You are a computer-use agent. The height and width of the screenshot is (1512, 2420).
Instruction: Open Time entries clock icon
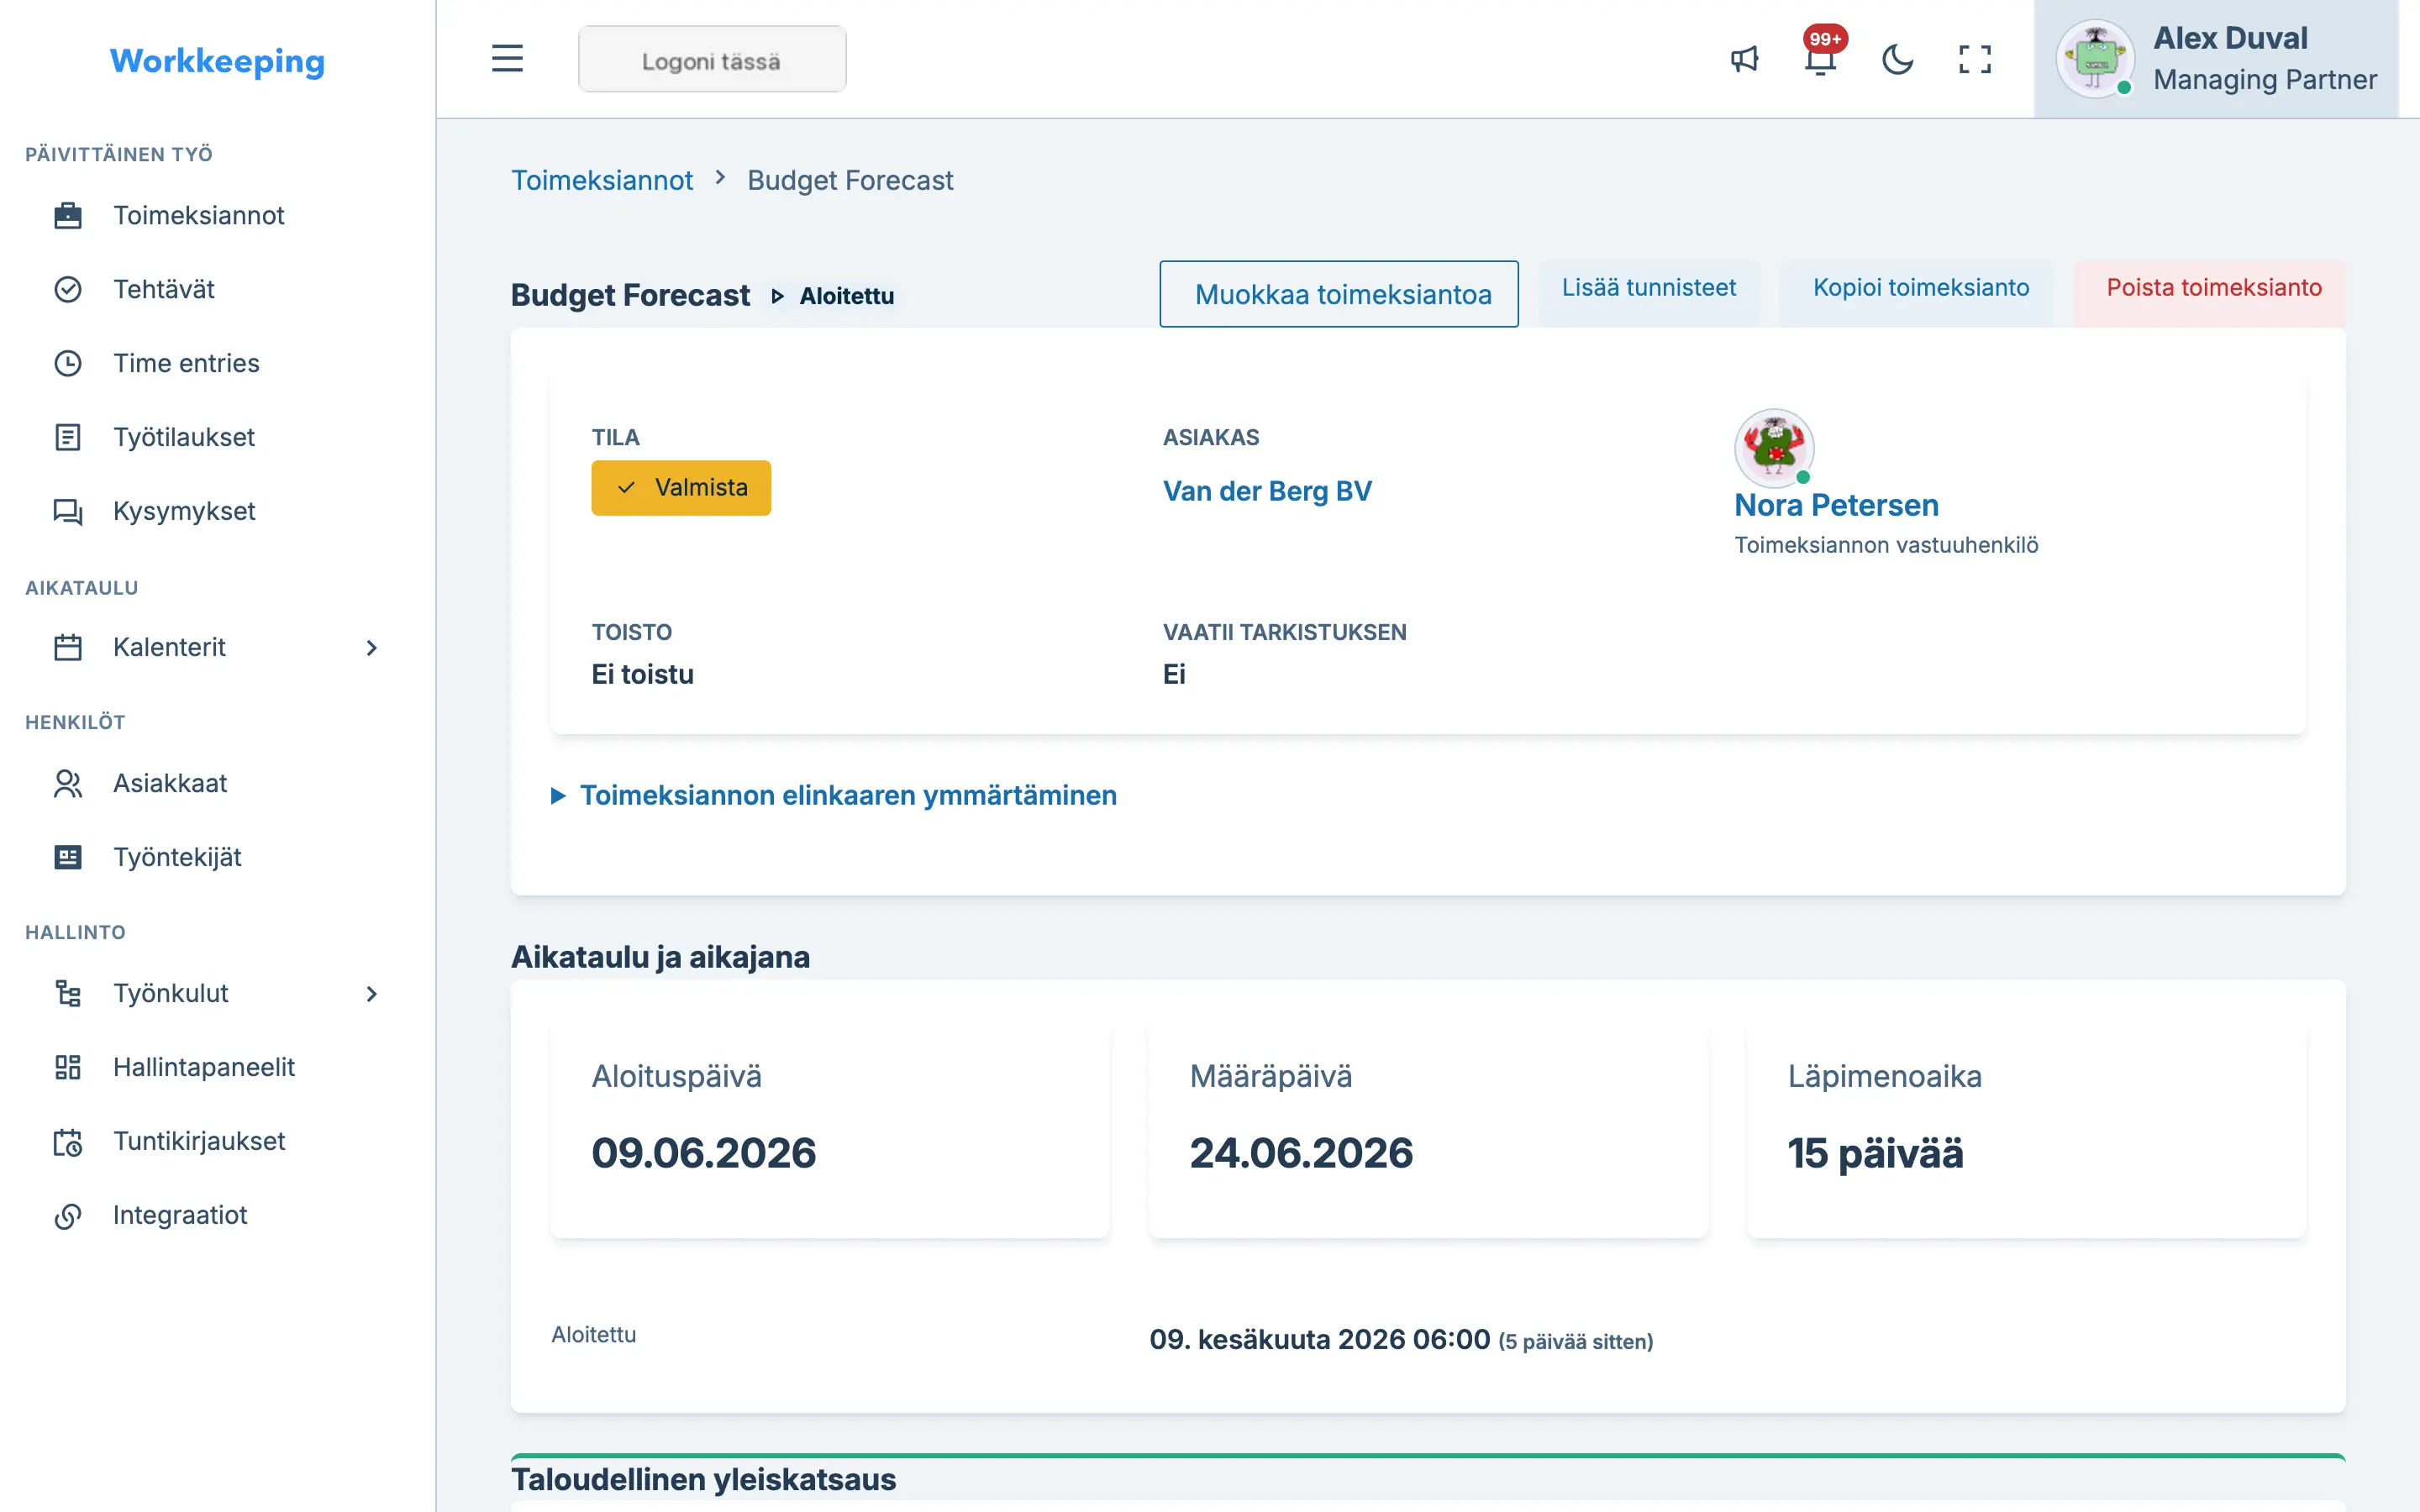point(67,363)
